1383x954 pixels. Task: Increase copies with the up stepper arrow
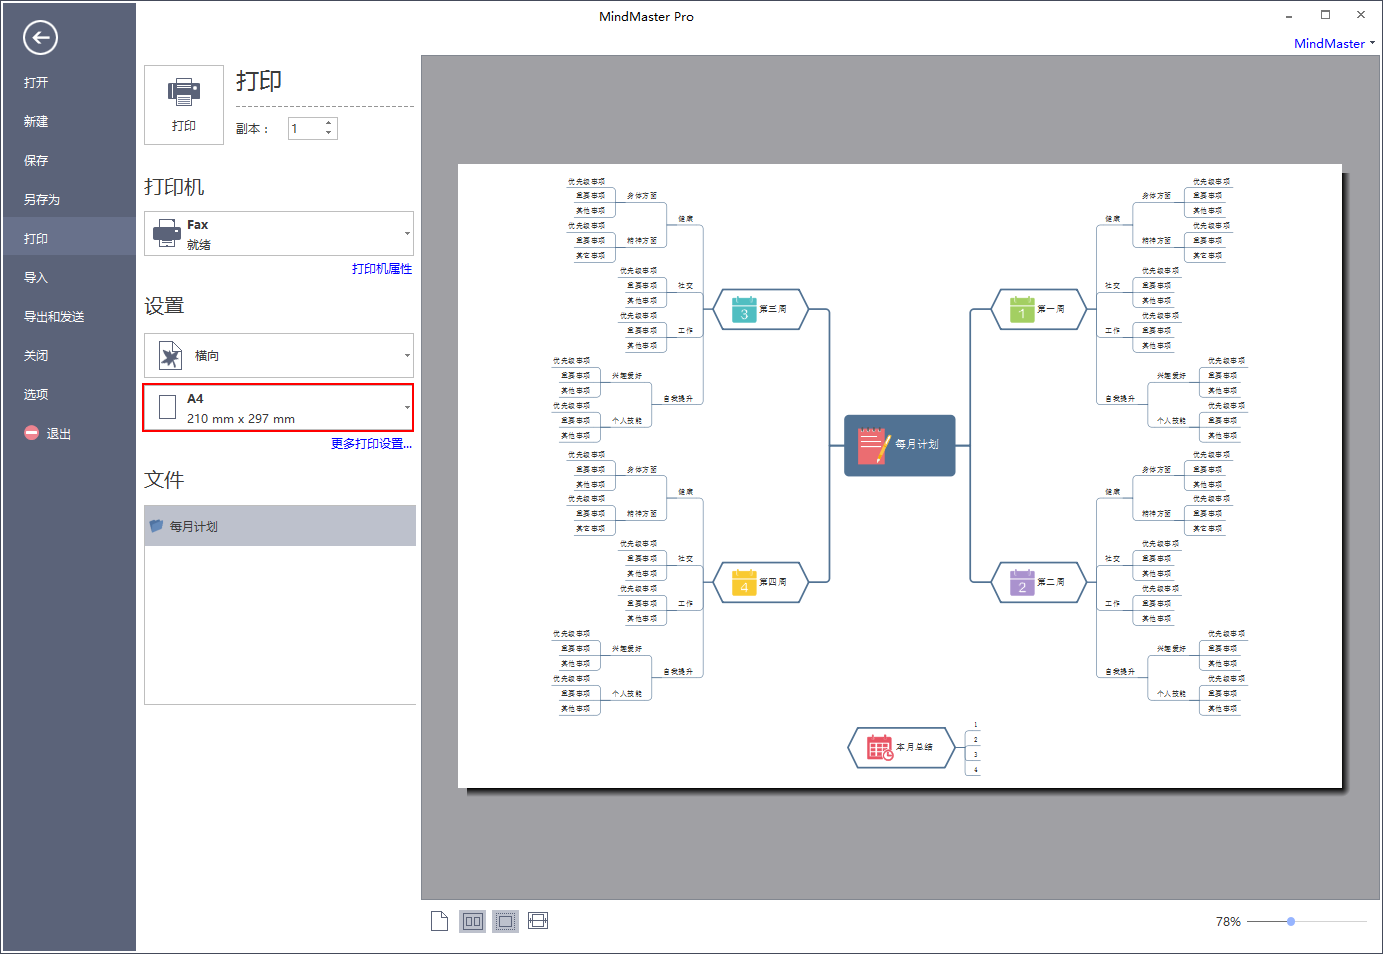click(329, 123)
